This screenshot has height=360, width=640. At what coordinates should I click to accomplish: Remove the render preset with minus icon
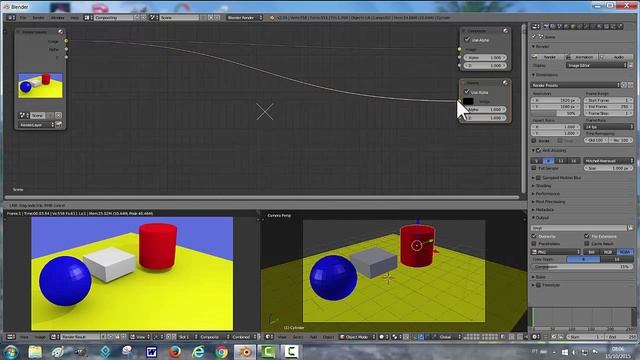631,85
